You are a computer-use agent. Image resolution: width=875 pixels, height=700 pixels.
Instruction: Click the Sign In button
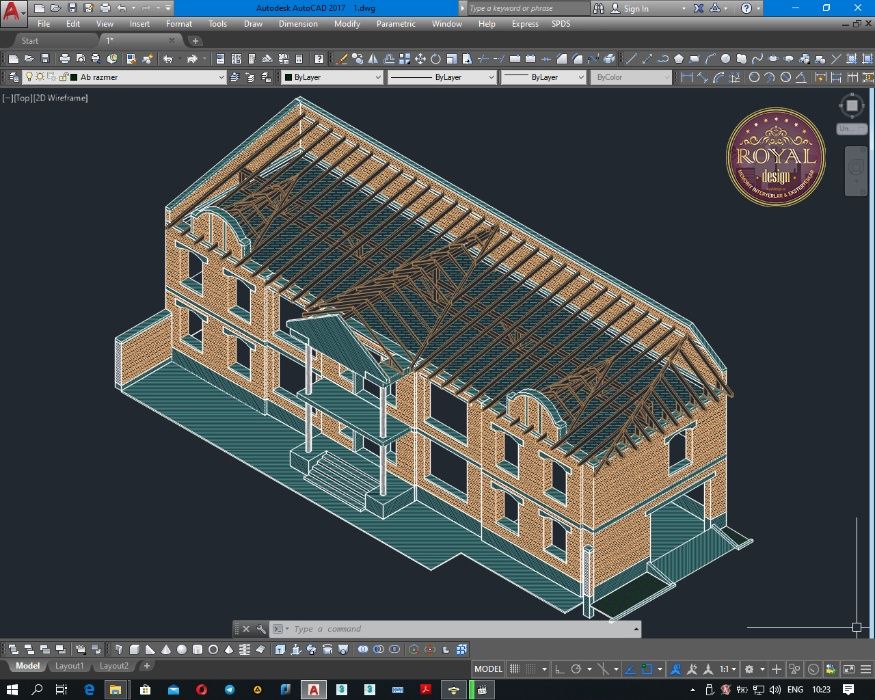click(636, 8)
